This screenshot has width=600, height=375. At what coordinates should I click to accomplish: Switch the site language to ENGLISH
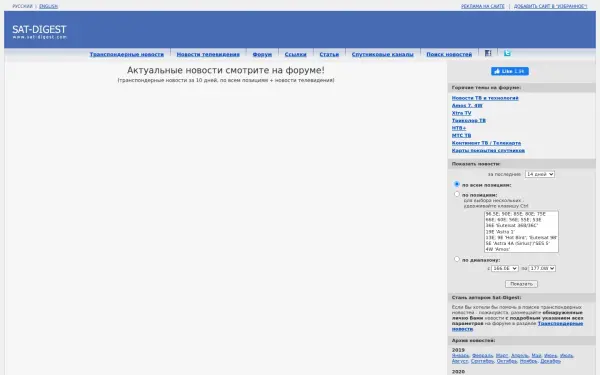(49, 6)
